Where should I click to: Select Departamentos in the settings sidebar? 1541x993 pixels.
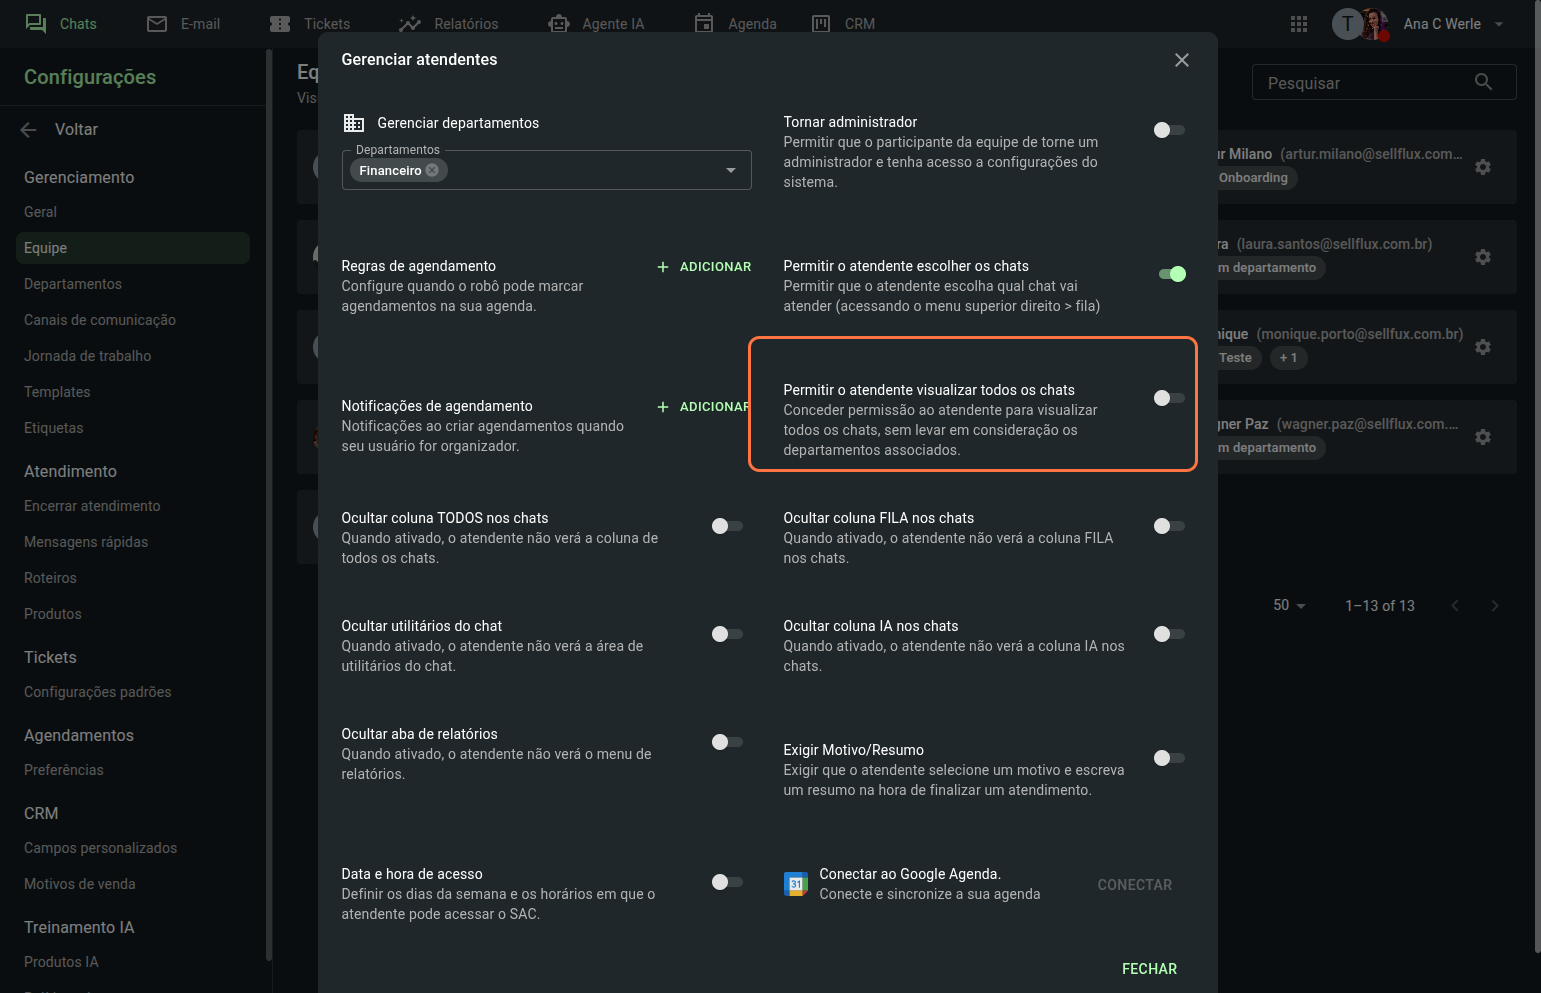coord(73,284)
